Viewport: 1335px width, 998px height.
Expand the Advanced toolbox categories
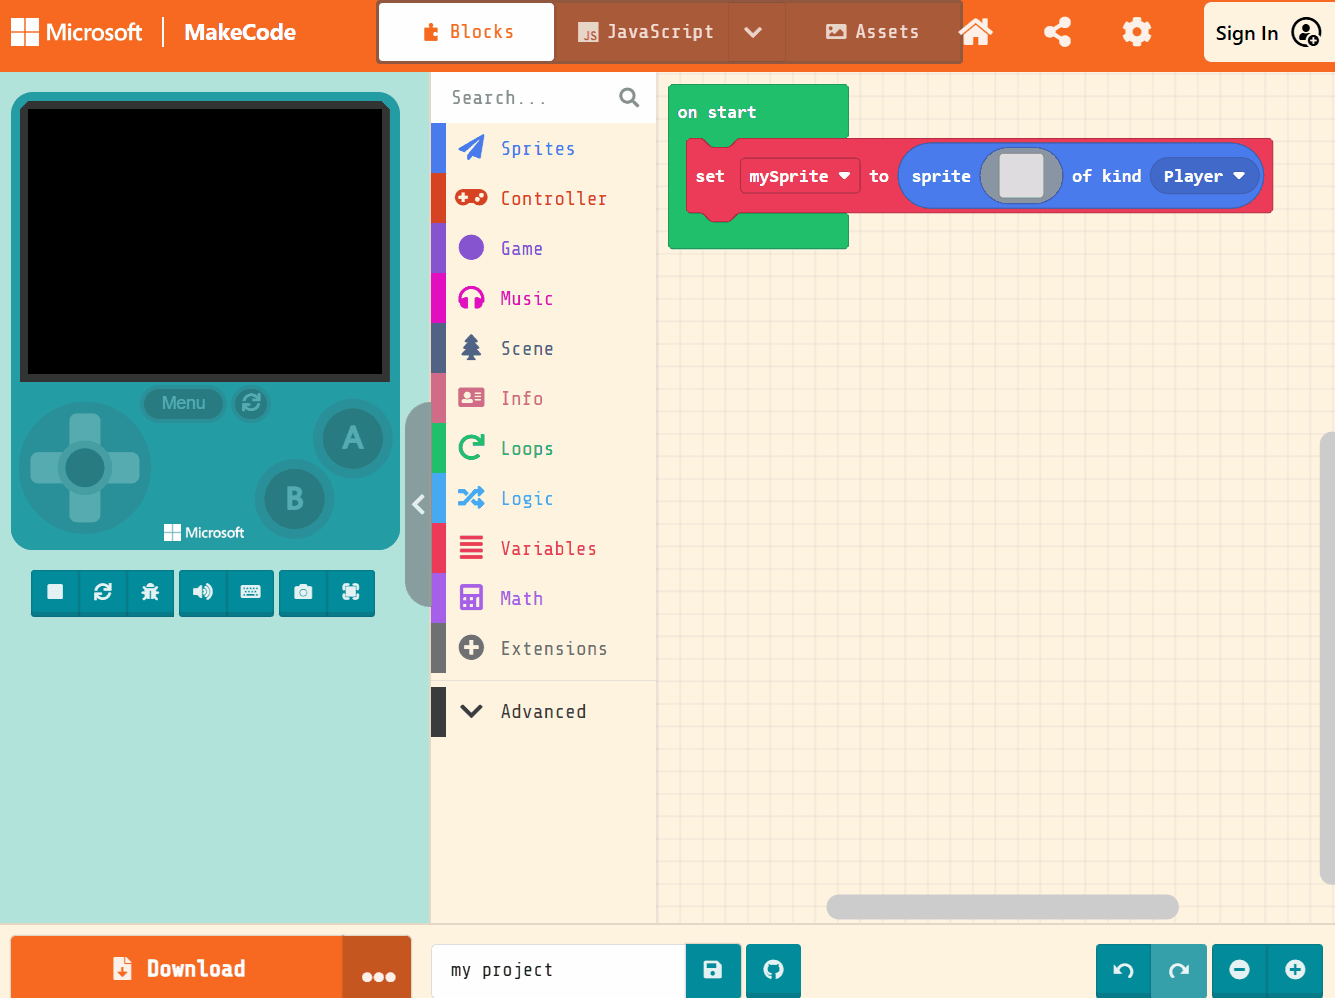coord(543,711)
